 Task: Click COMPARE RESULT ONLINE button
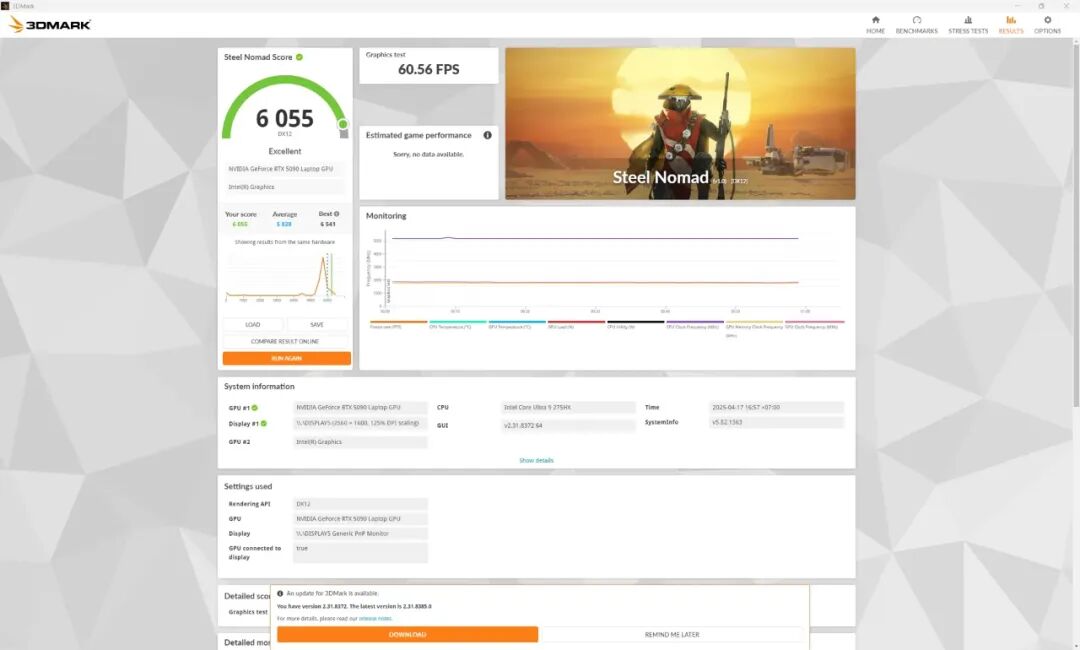(285, 341)
